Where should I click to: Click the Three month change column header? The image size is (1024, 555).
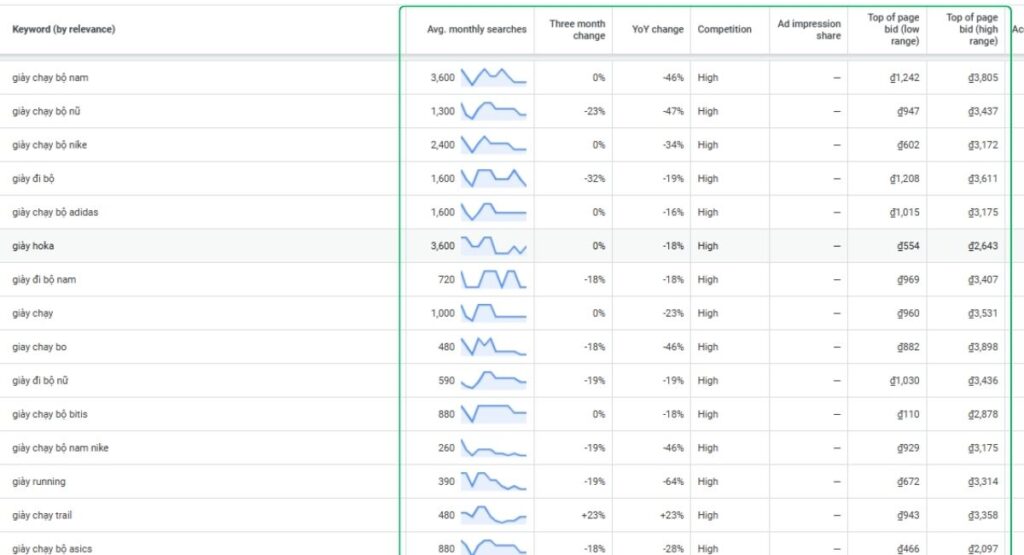[x=577, y=30]
